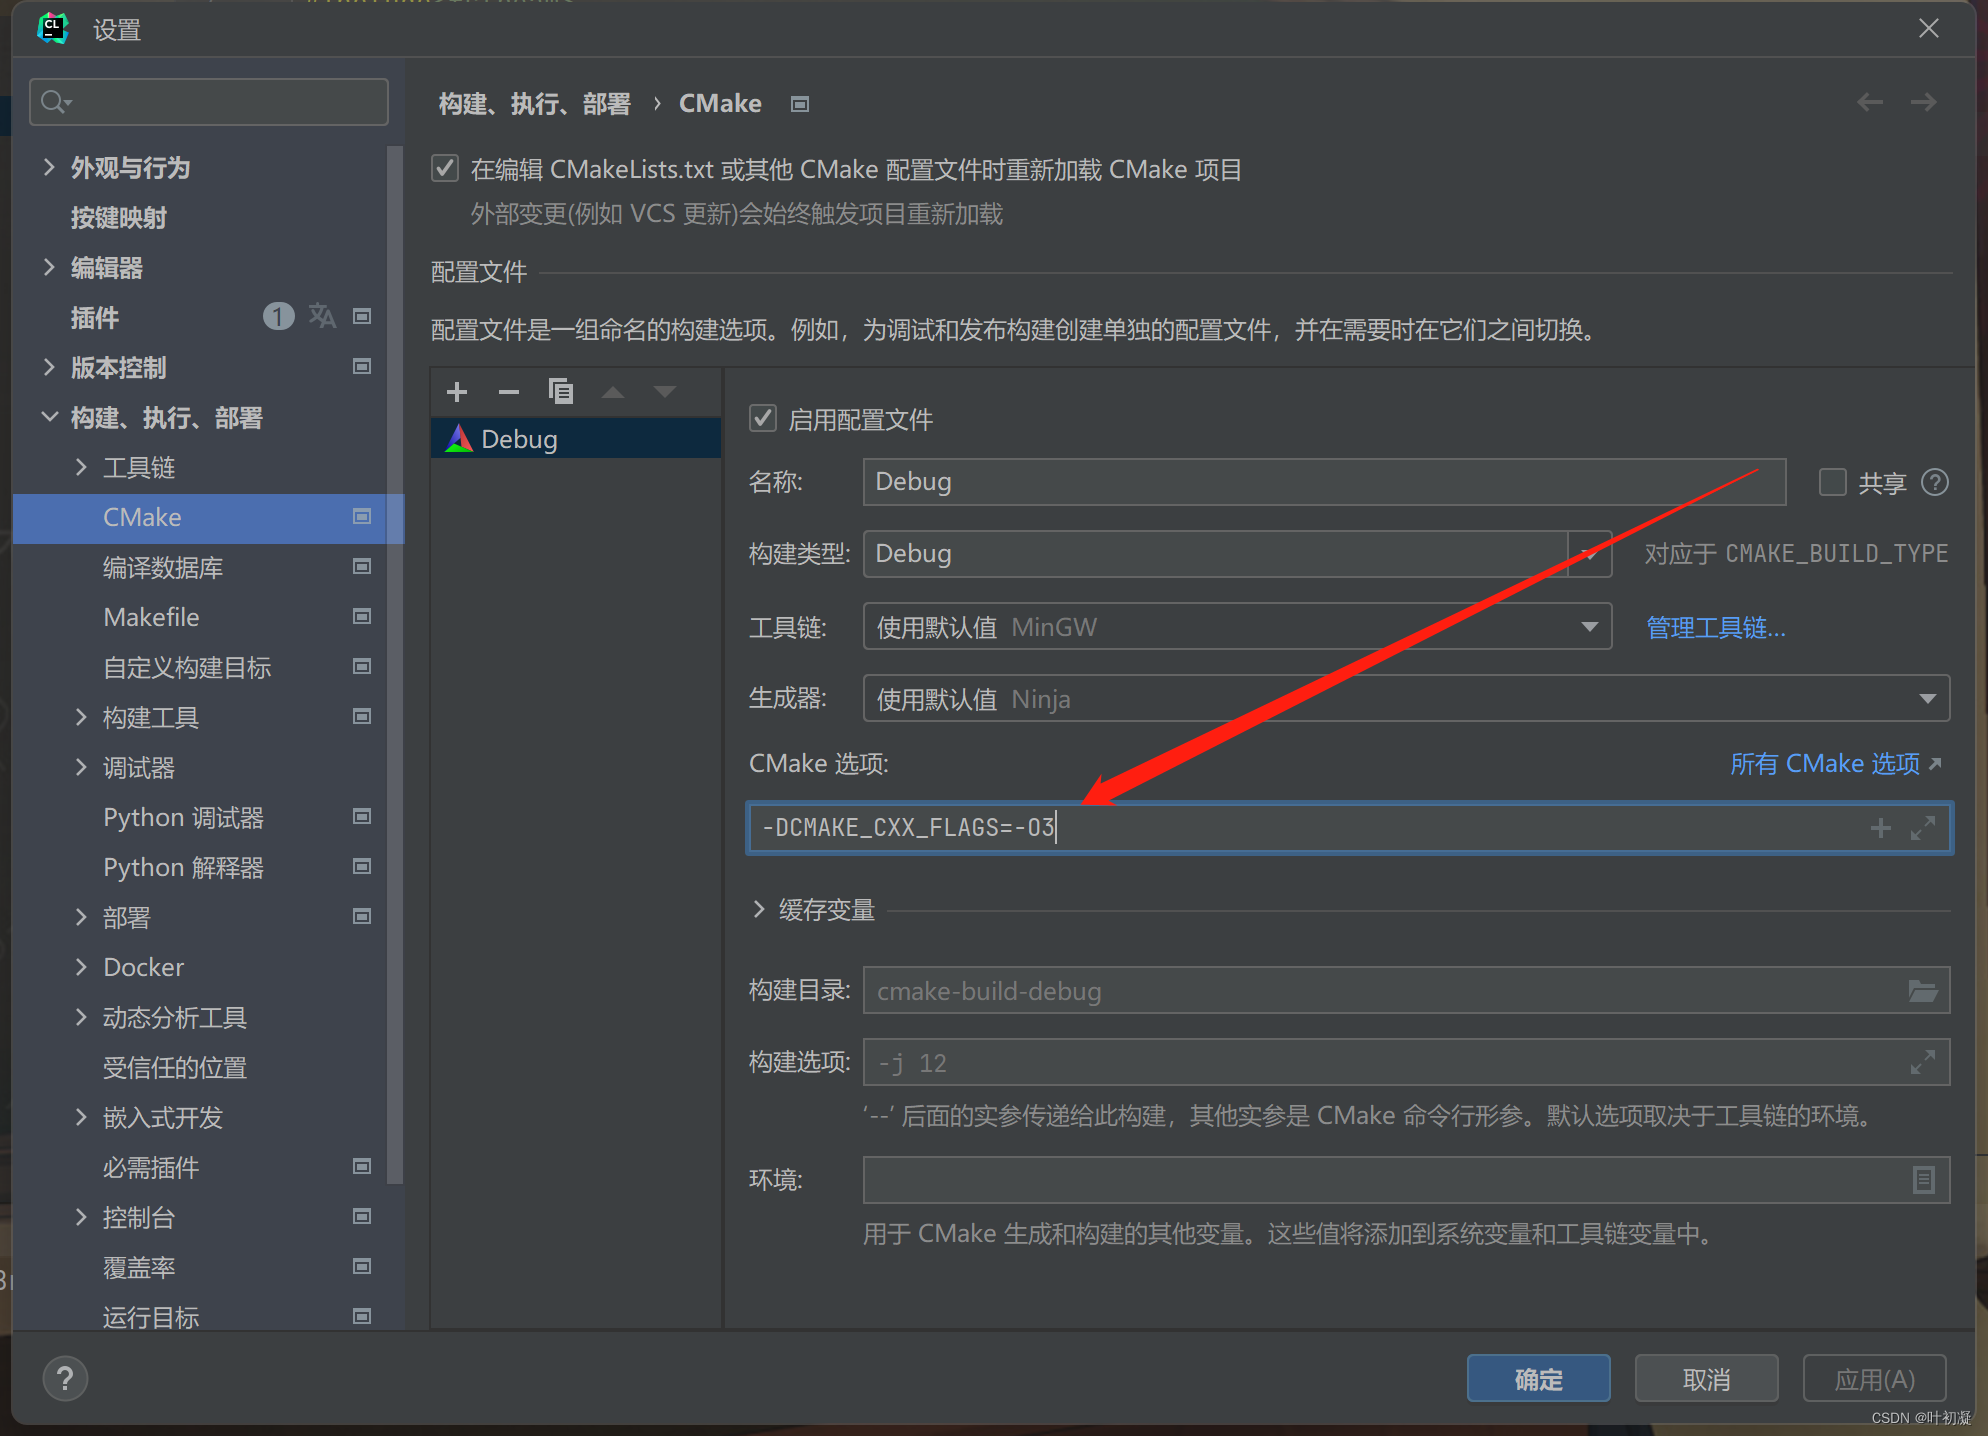1988x1436 pixels.
Task: Click the help question mark icon
Action: [65, 1377]
